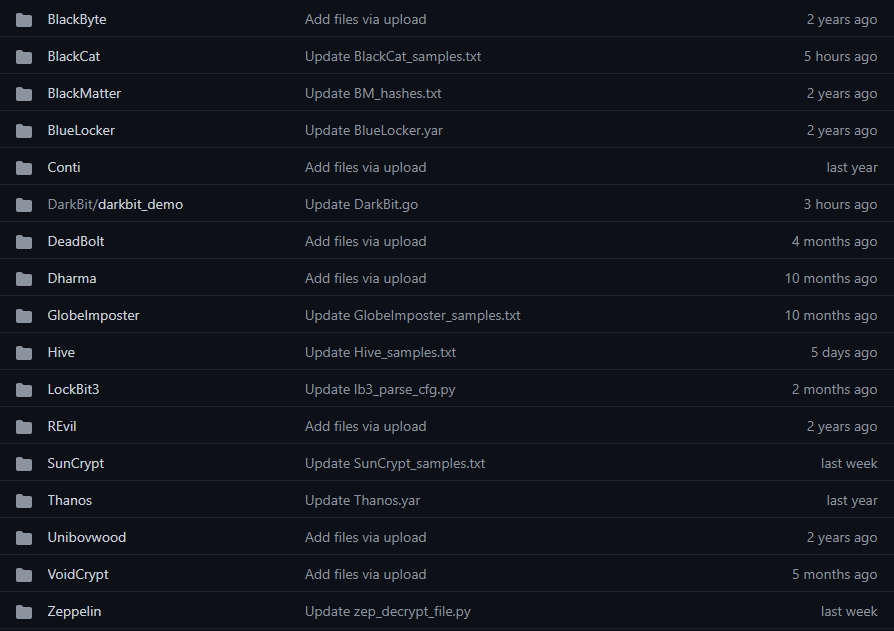894x631 pixels.
Task: Open commit "Update zep_decrypt_file.py"
Action: pyautogui.click(x=388, y=611)
